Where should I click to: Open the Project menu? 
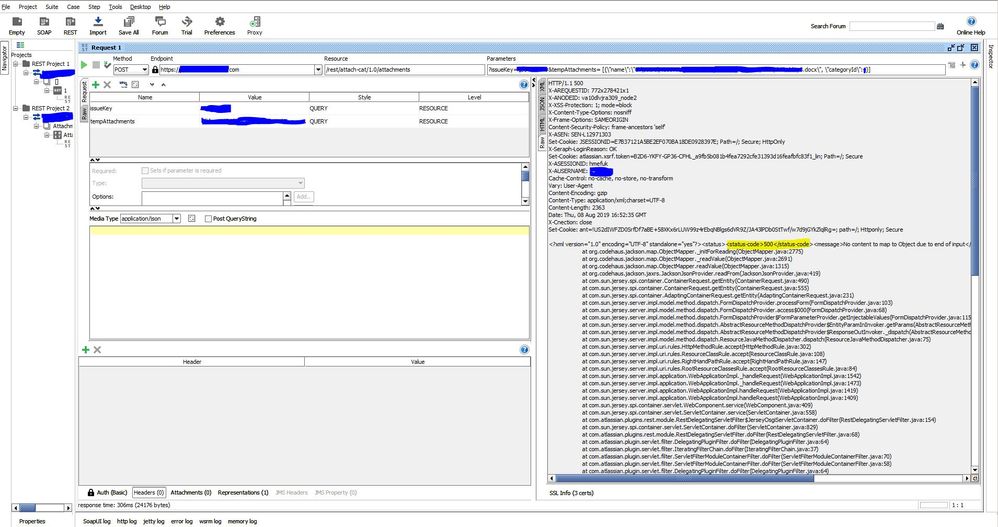tap(27, 6)
